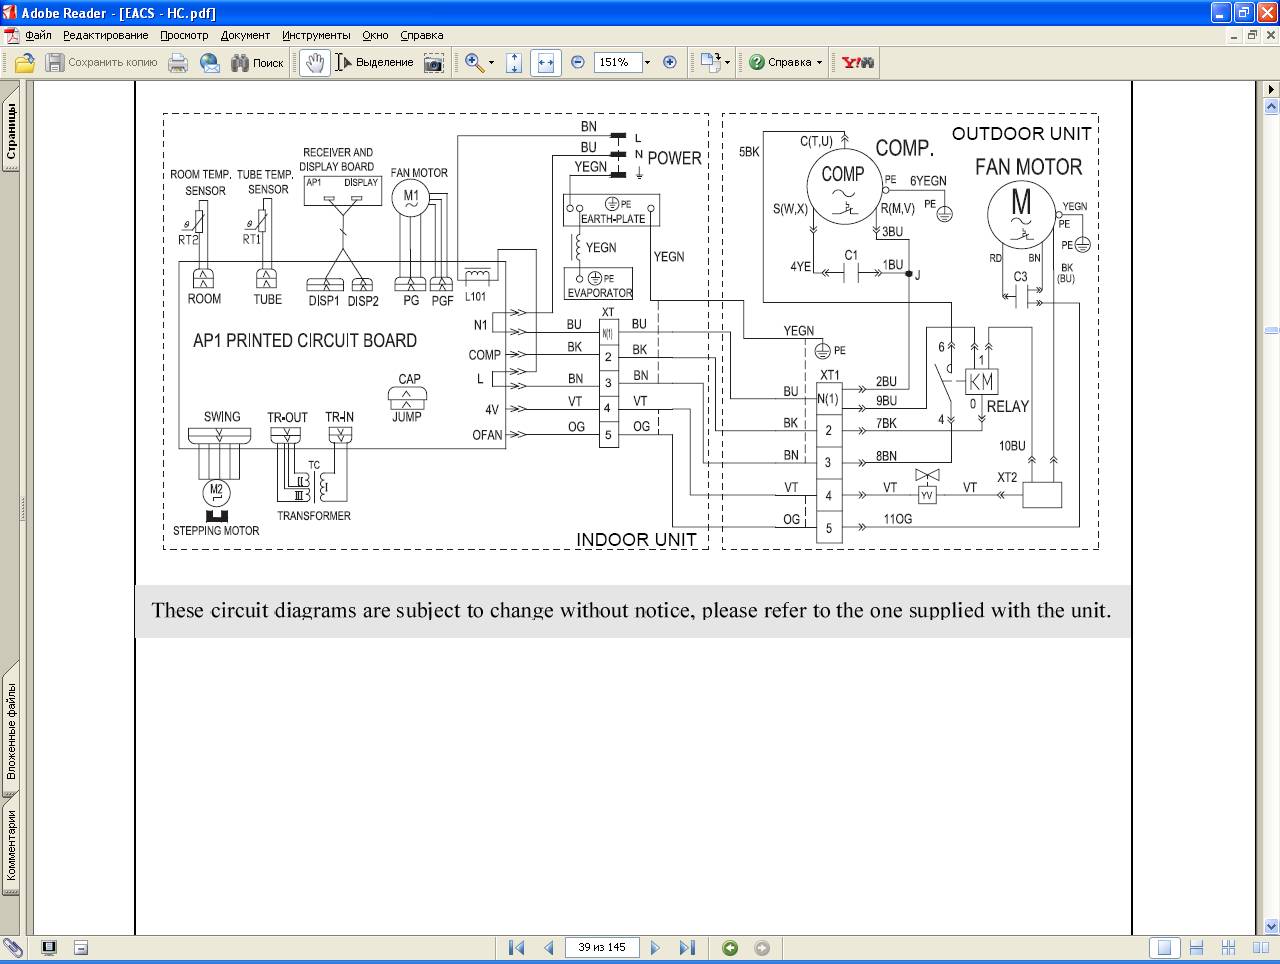This screenshot has height=964, width=1280.
Task: Open the Комментарии side panel tab
Action: [x=11, y=845]
